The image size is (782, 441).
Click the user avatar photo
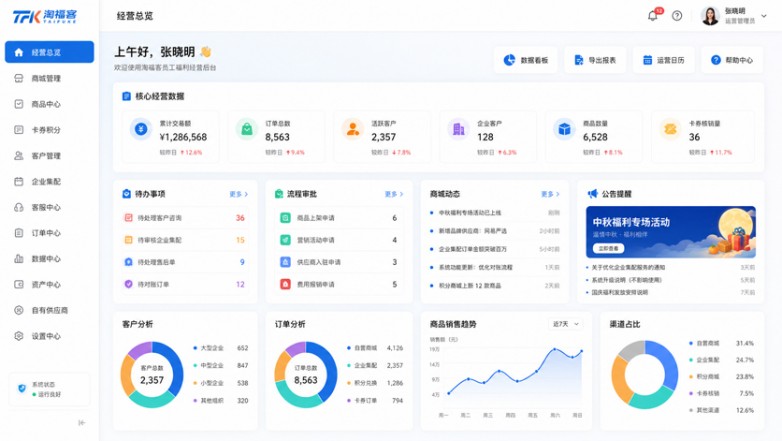(710, 16)
